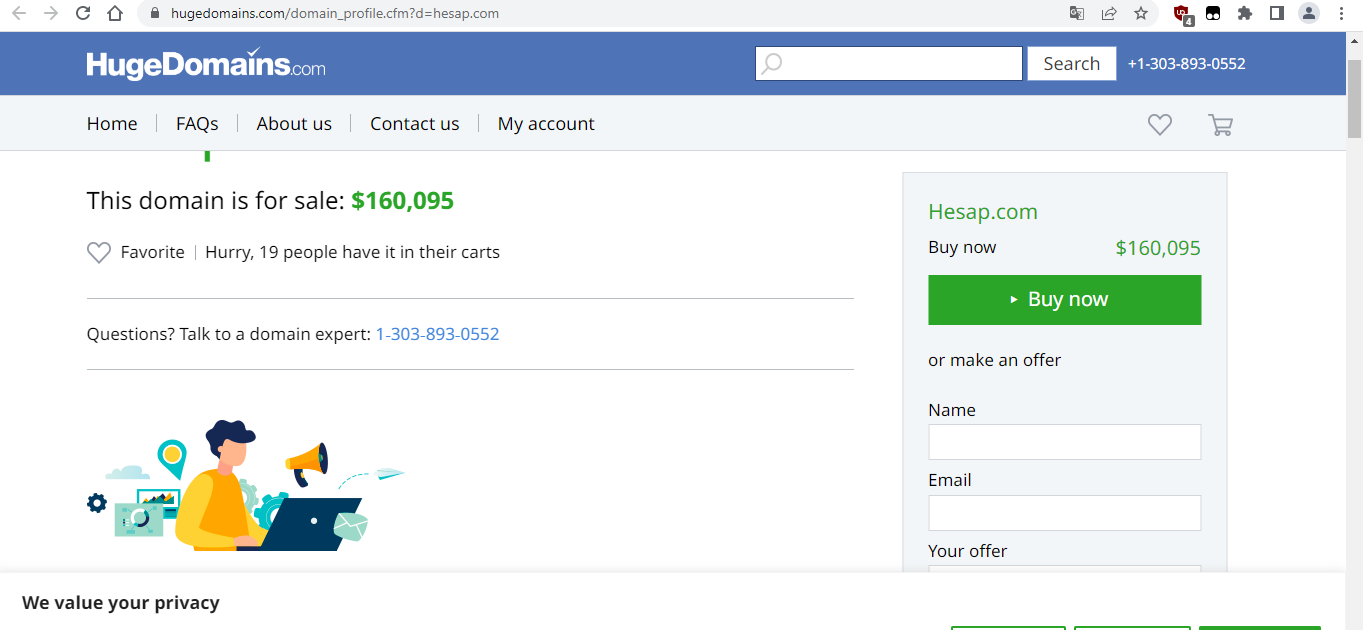
Task: Click the header phone number +1-303-893-0552
Action: click(1187, 64)
